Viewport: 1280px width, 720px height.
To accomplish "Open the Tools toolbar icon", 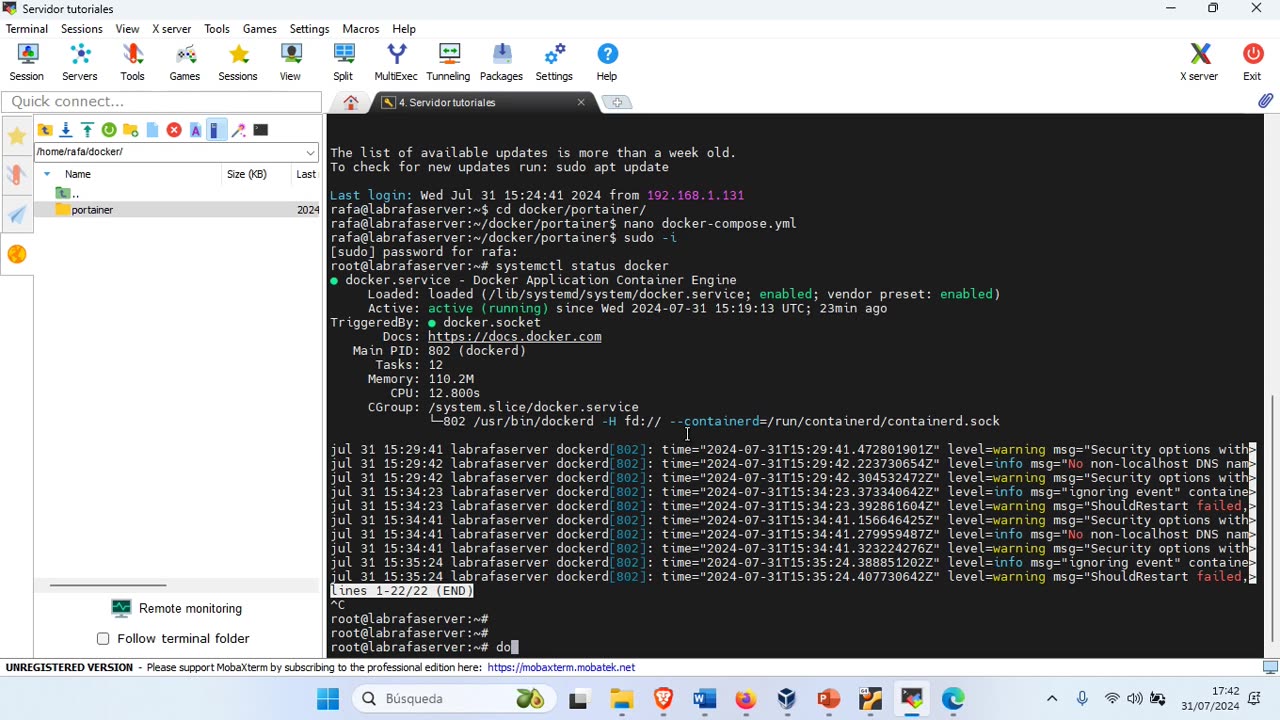I will click(133, 62).
